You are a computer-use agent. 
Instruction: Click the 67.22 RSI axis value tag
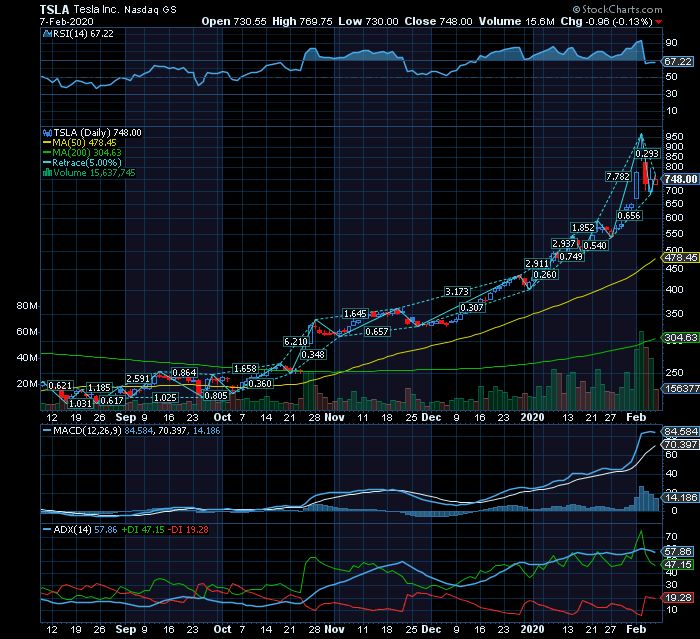678,62
